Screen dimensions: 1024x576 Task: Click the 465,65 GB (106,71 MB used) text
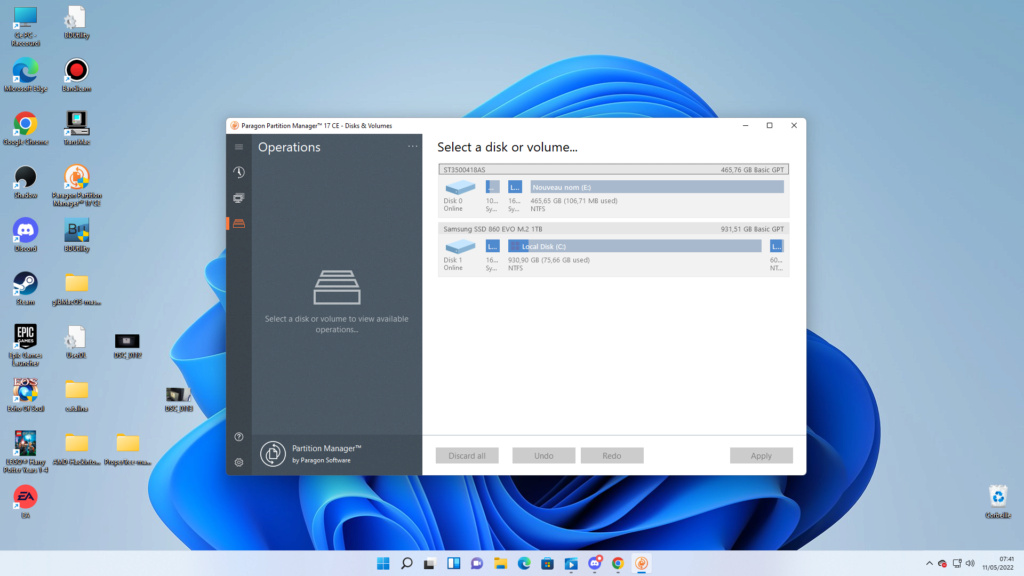coord(573,201)
